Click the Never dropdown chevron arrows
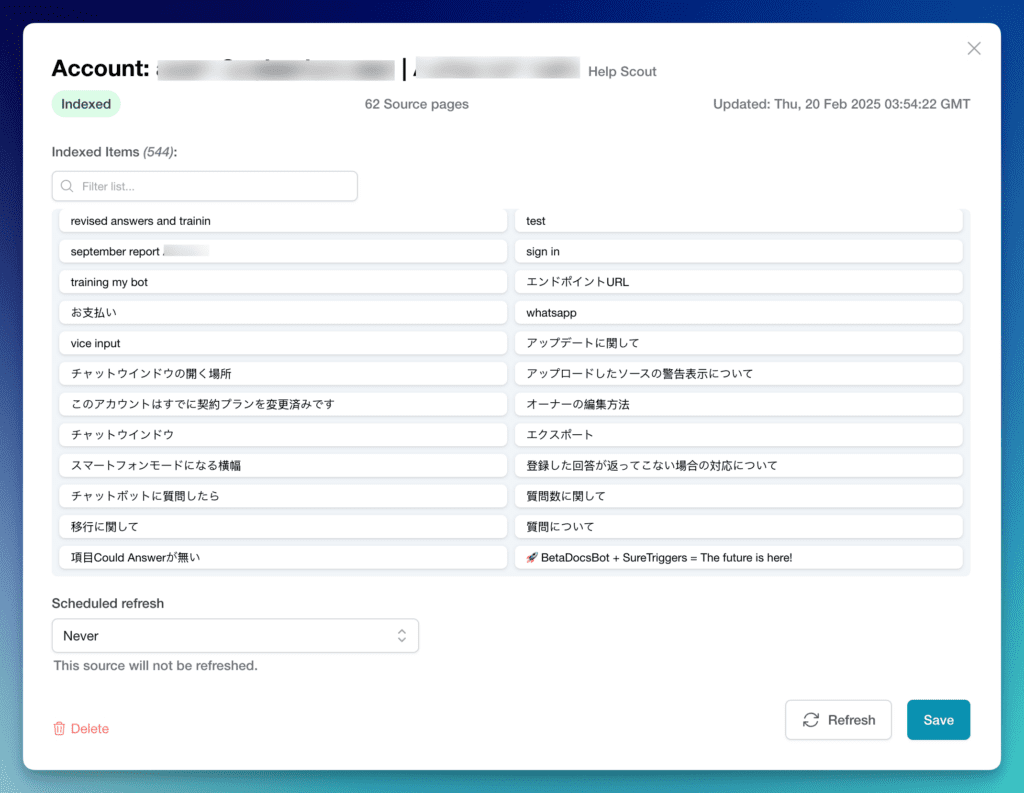1024x793 pixels. (401, 636)
